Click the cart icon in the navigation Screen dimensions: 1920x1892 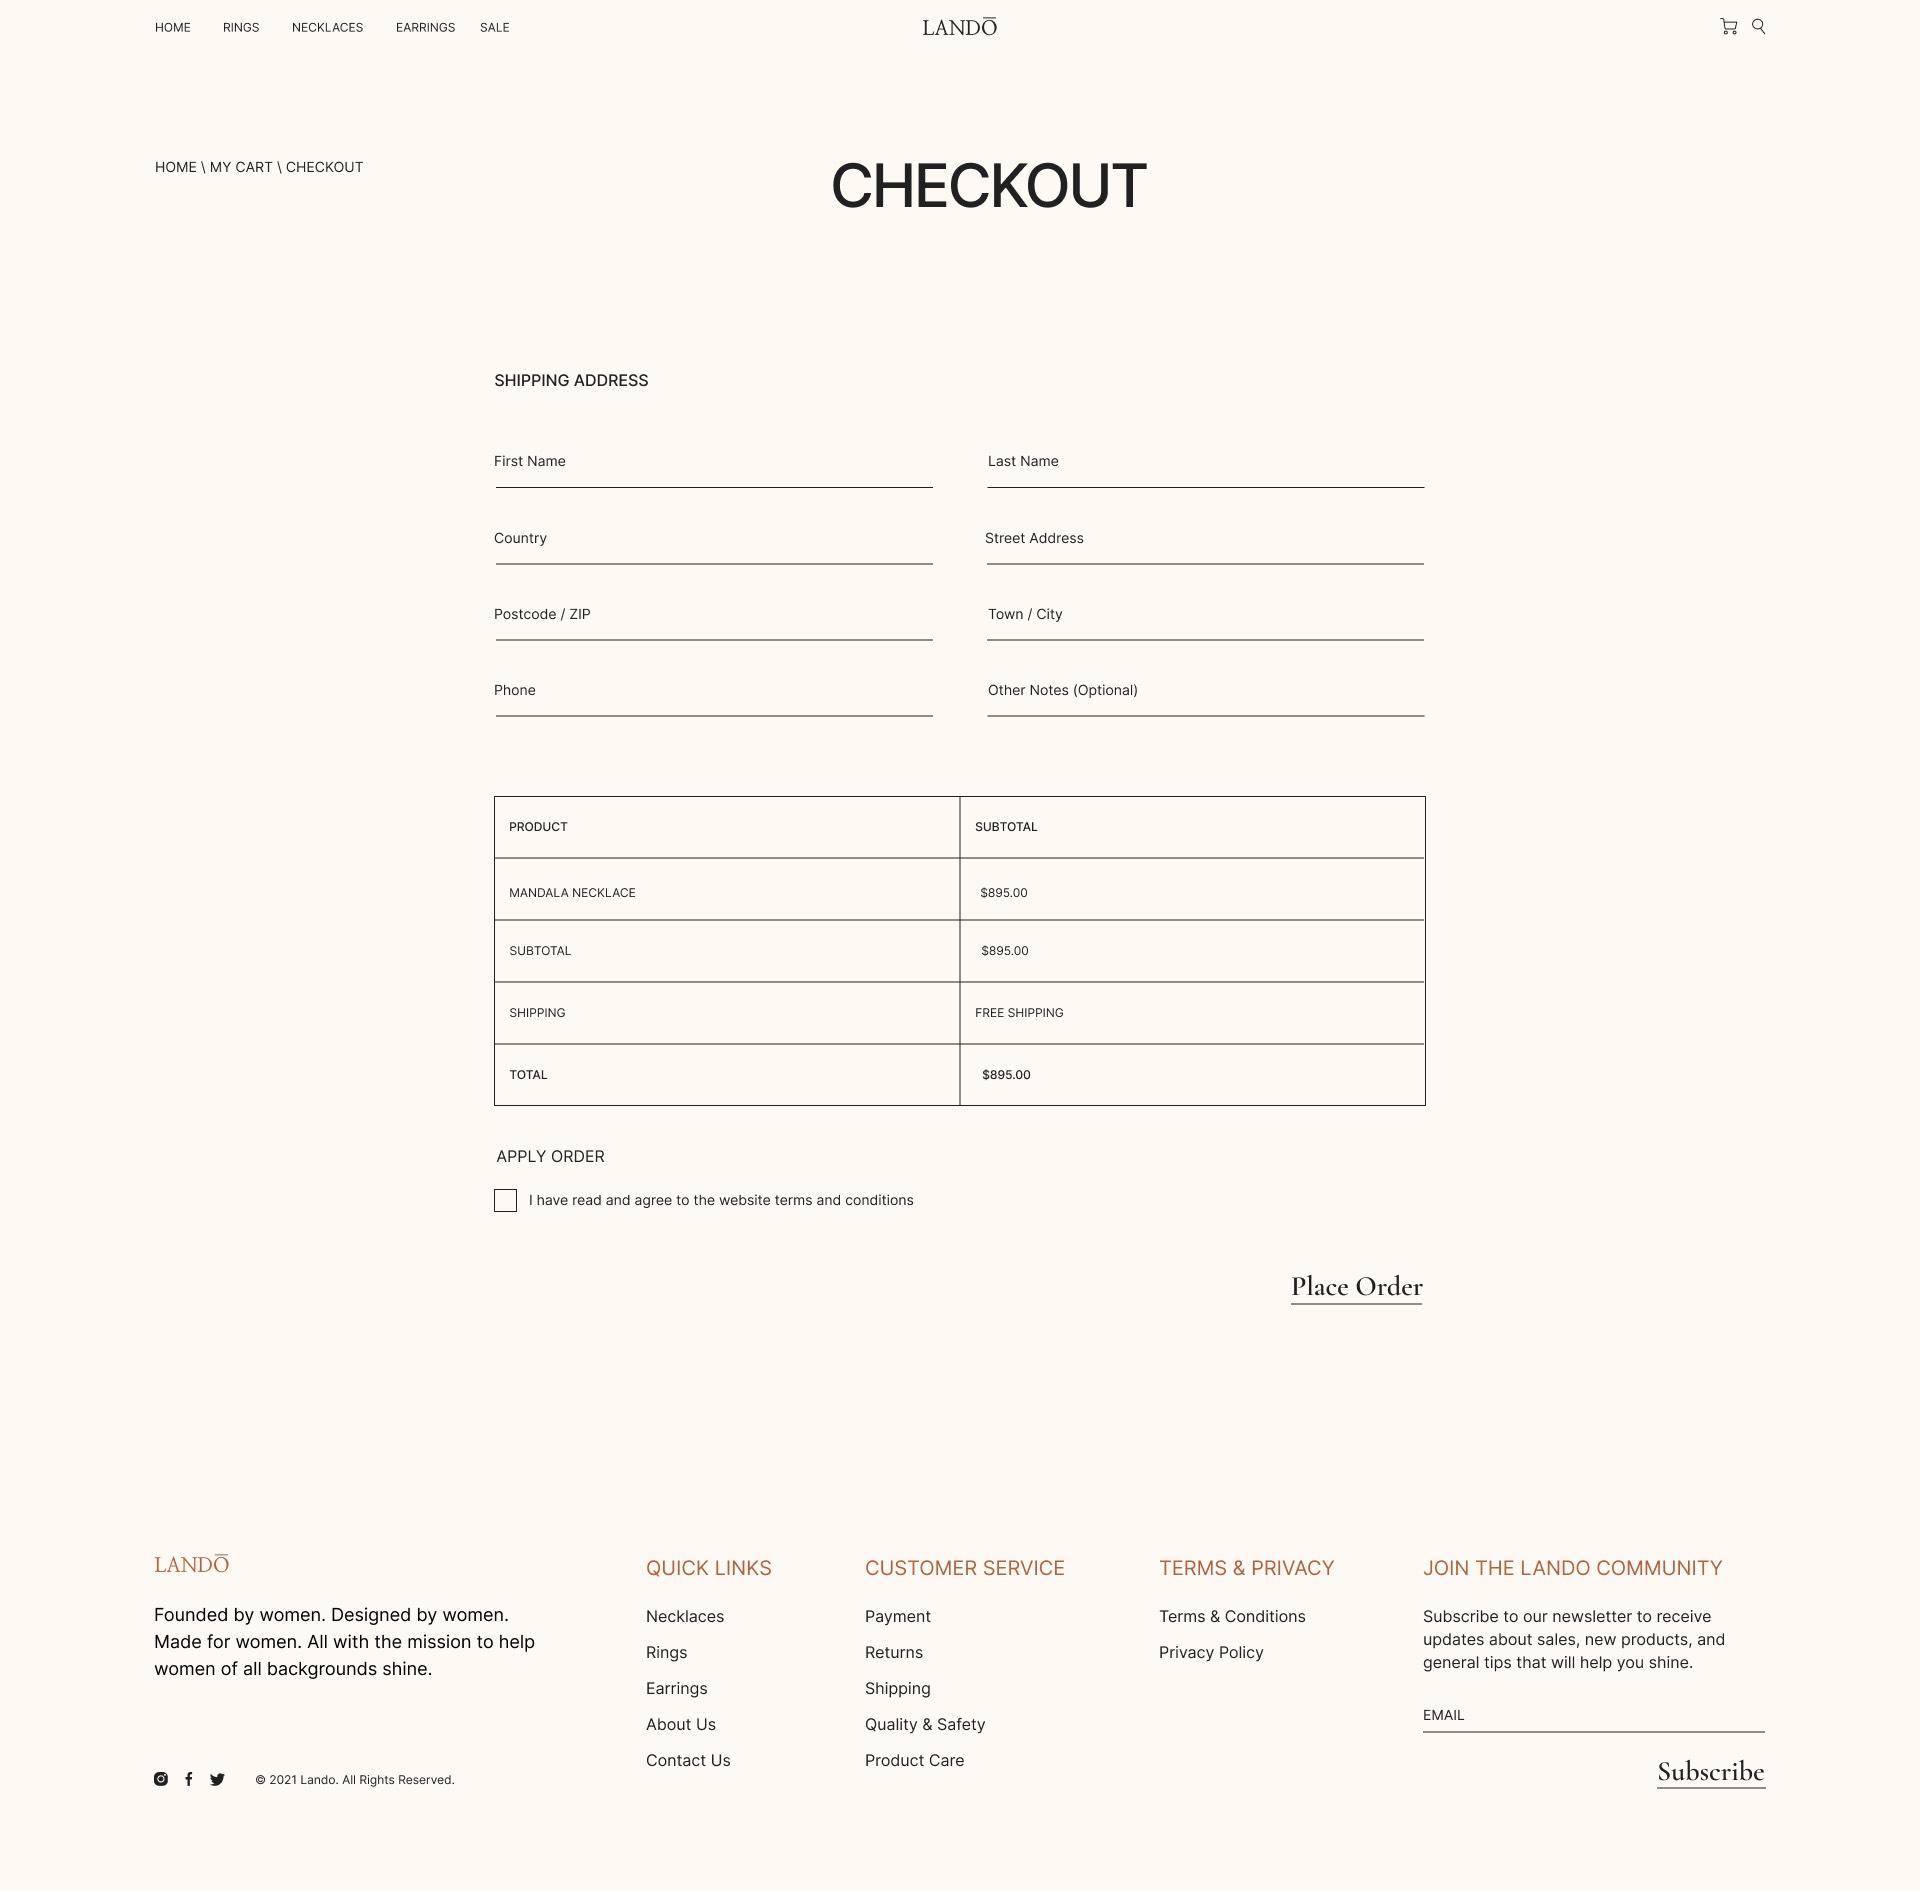click(1728, 28)
